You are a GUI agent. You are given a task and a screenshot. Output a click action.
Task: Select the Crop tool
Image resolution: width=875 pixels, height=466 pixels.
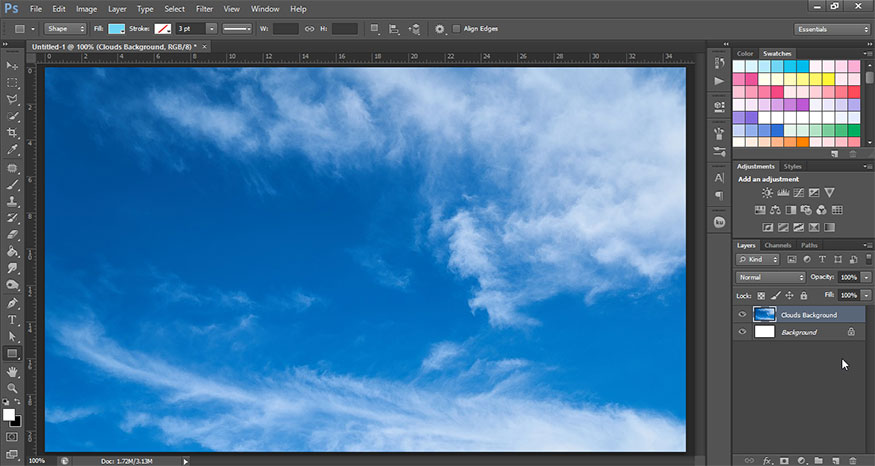(x=13, y=132)
